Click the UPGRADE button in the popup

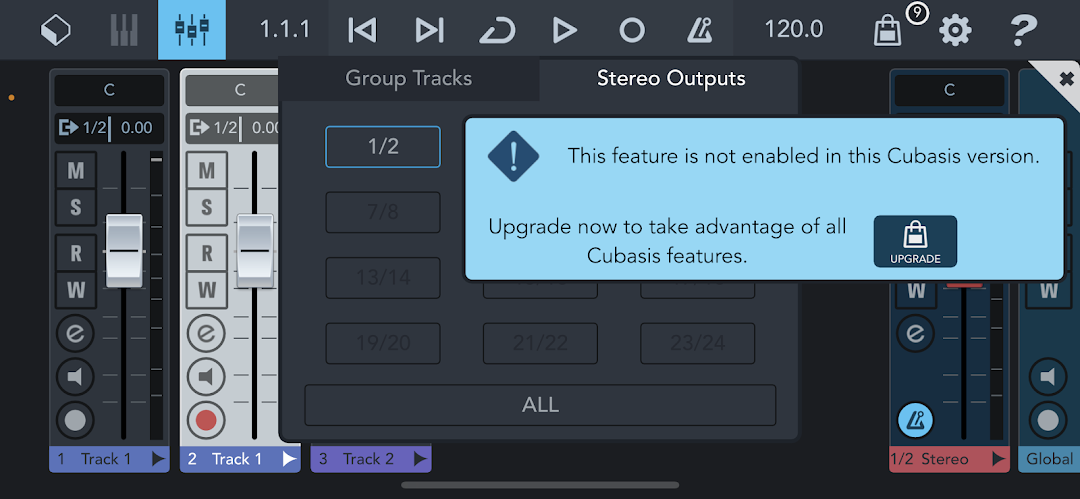[x=915, y=241]
